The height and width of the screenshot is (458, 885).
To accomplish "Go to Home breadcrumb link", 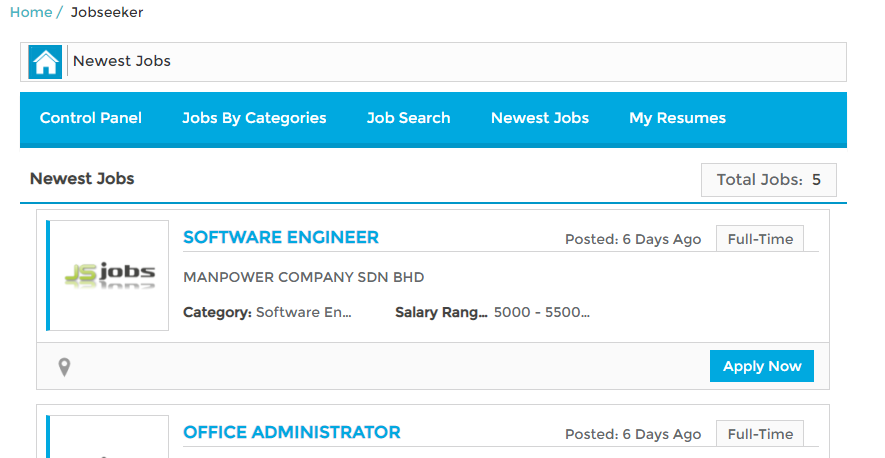I will (30, 12).
